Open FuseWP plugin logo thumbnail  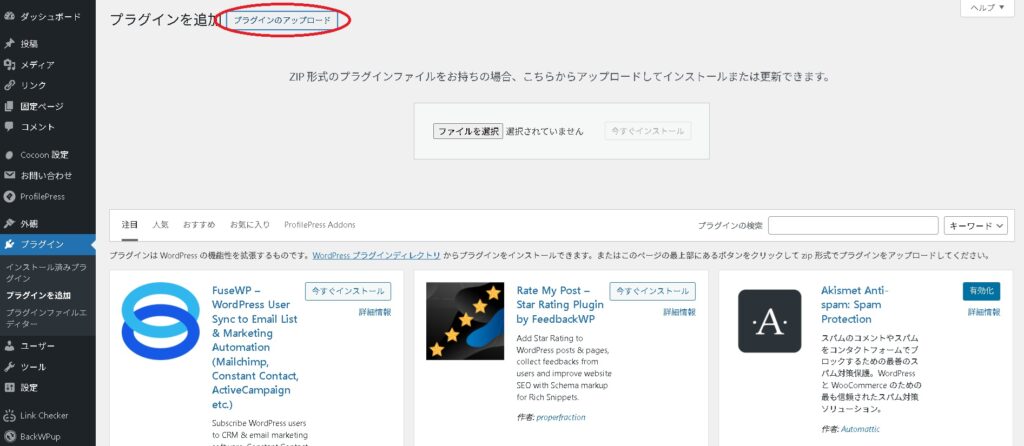[x=161, y=321]
